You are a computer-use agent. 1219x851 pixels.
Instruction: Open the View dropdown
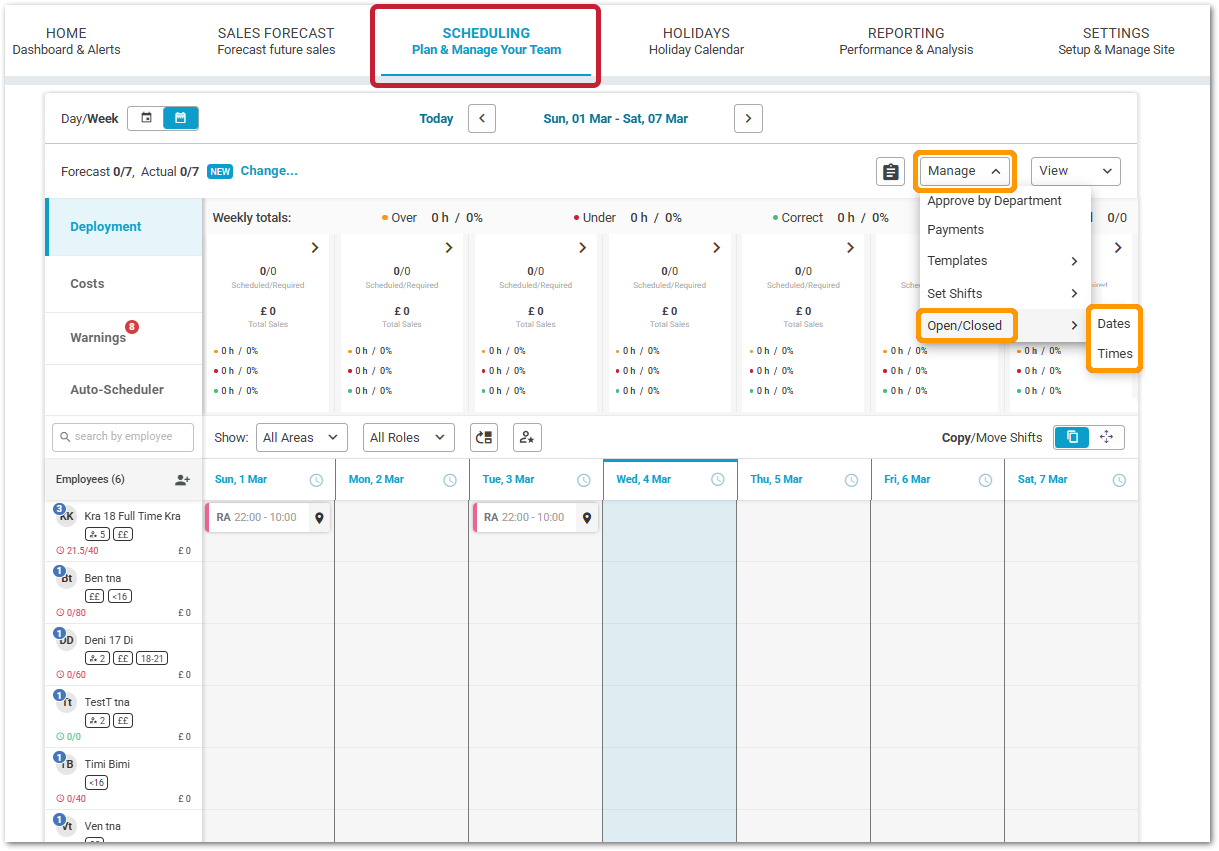(x=1075, y=171)
